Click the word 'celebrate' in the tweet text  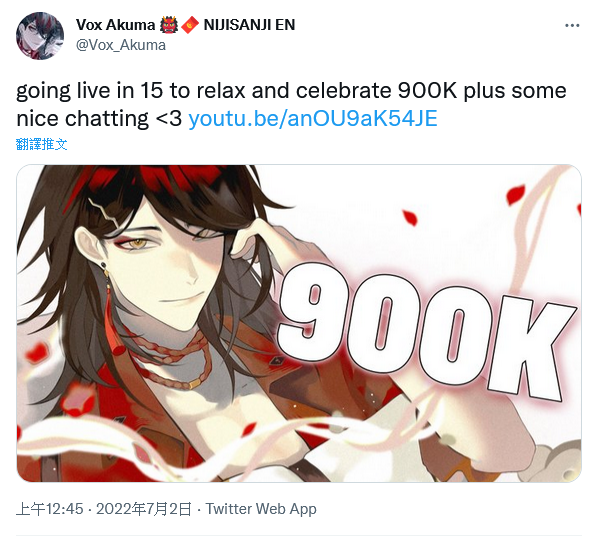pyautogui.click(x=343, y=91)
